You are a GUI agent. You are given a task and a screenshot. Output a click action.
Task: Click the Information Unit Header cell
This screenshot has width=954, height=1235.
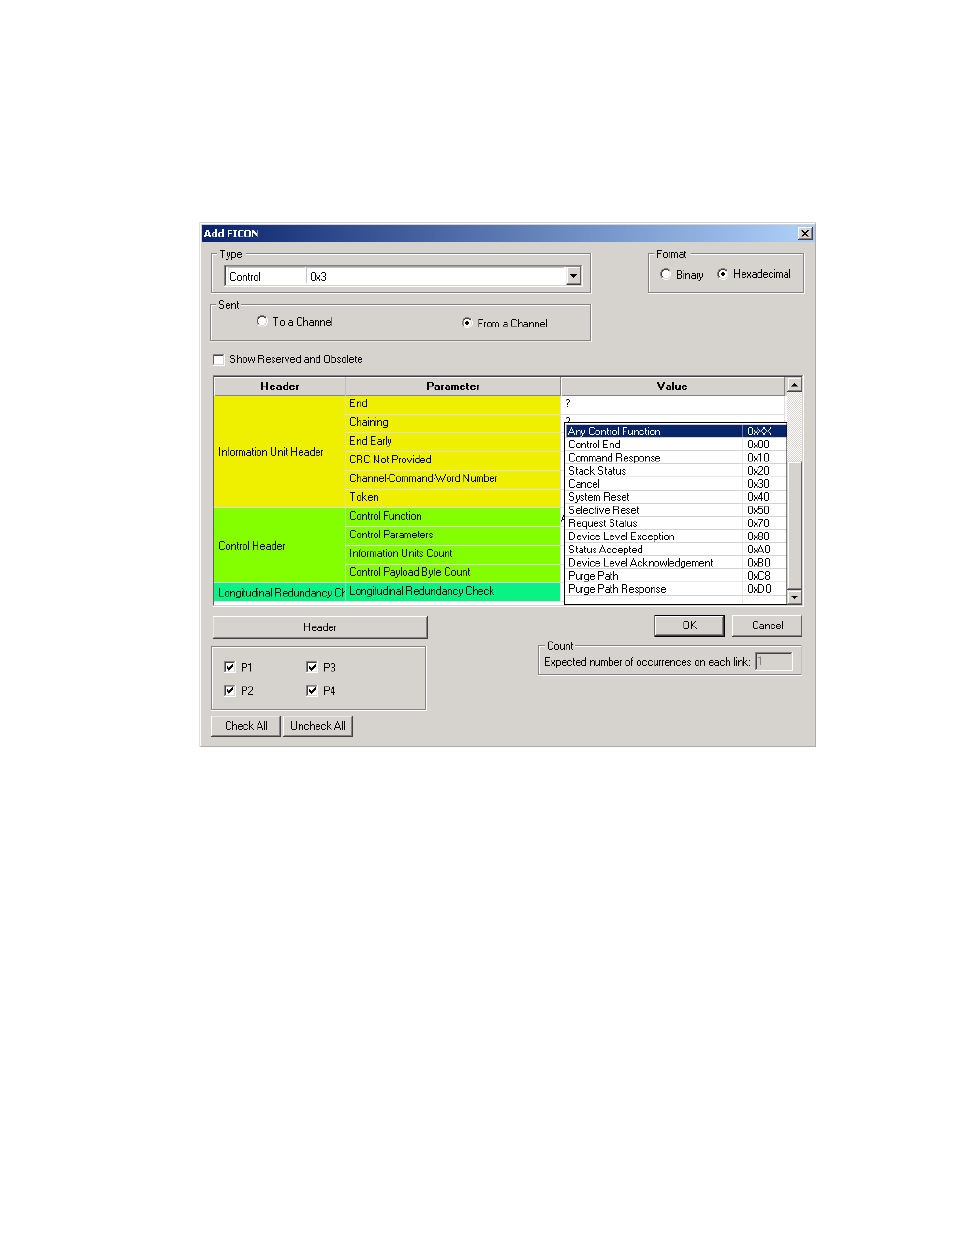point(280,452)
